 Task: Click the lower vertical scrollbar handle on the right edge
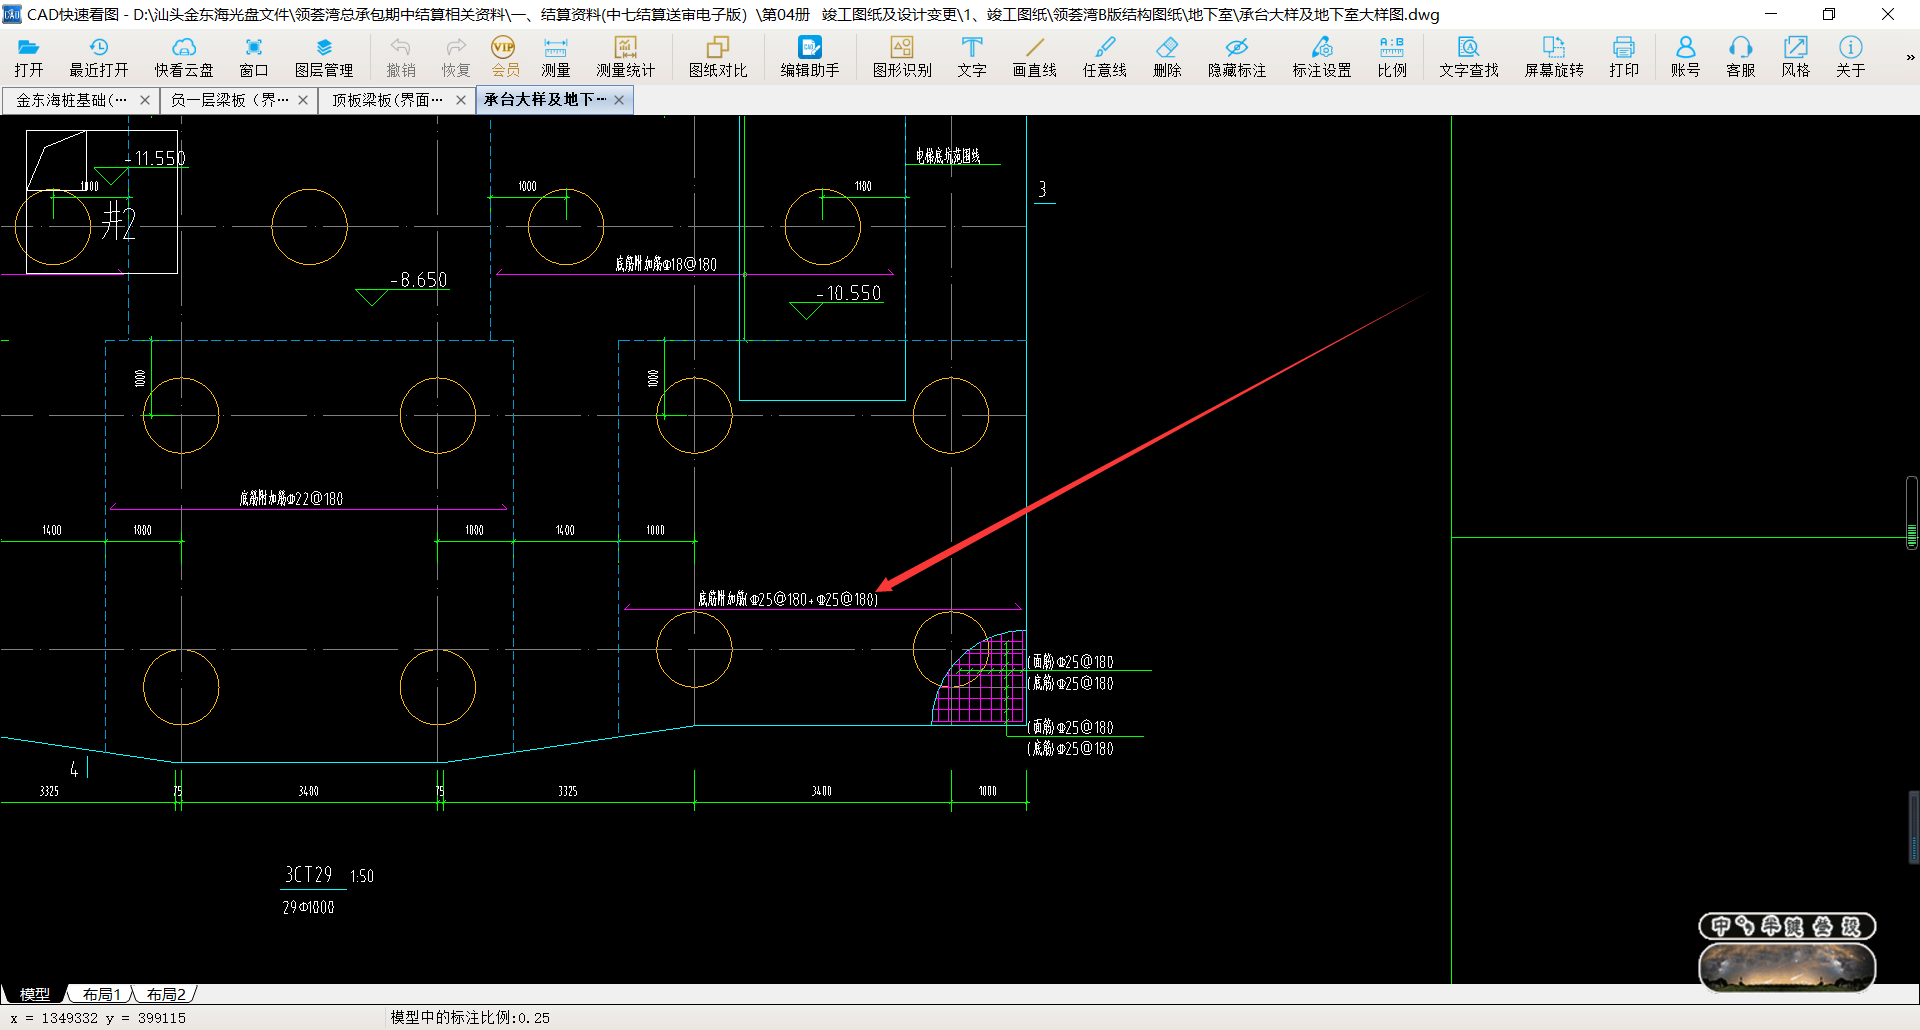(x=1913, y=827)
